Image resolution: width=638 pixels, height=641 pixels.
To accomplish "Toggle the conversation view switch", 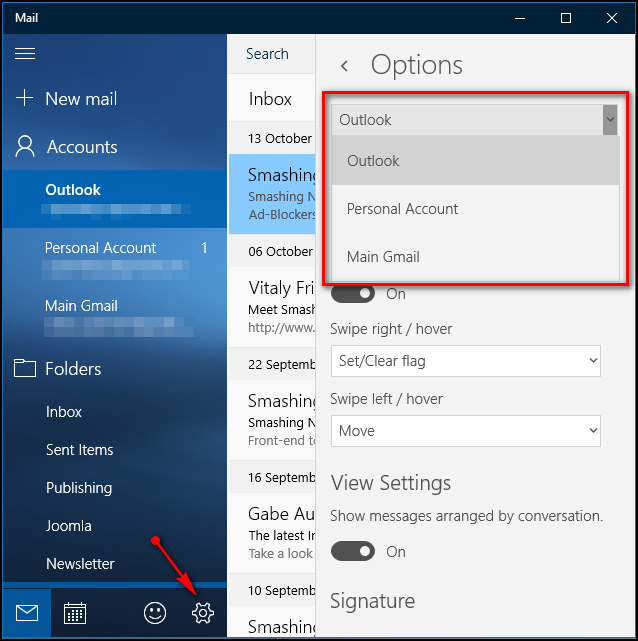I will click(353, 551).
